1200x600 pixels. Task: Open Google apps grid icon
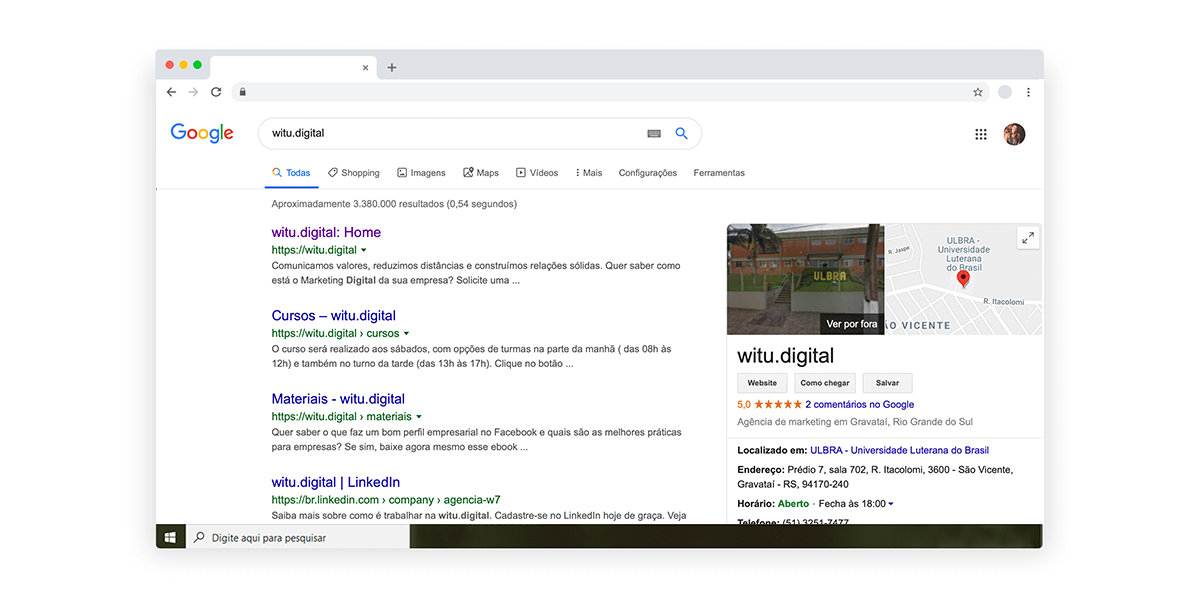point(981,134)
